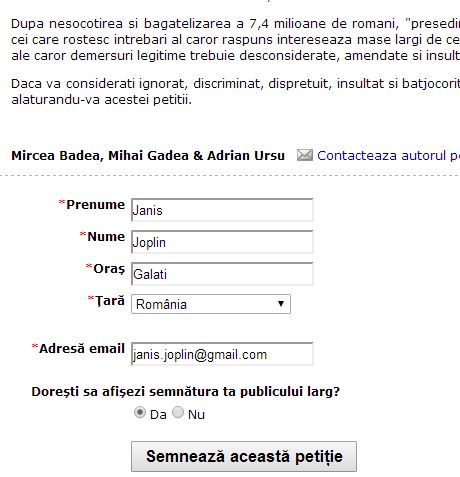Click the envelope icon beside the authors' names
The image size is (460, 477).
pos(305,155)
